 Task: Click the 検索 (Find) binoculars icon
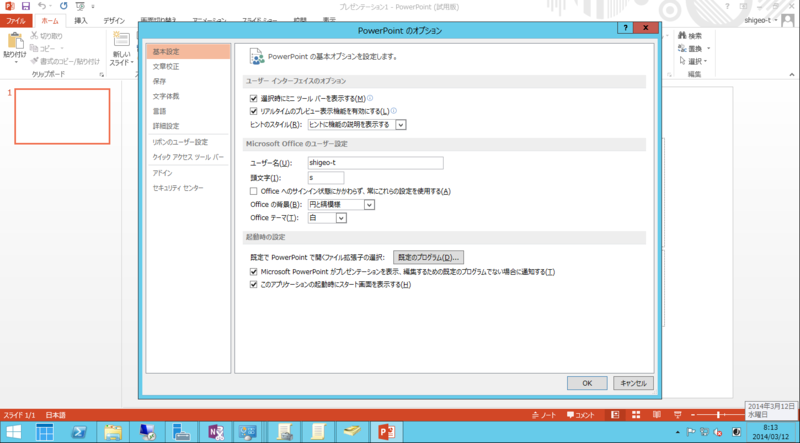682,36
